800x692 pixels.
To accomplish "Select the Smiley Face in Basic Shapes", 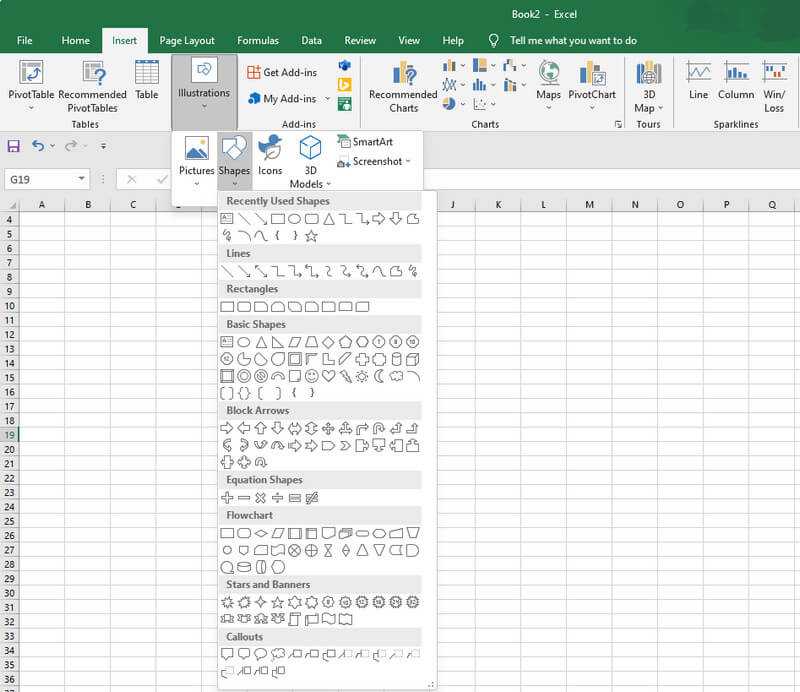I will point(311,377).
